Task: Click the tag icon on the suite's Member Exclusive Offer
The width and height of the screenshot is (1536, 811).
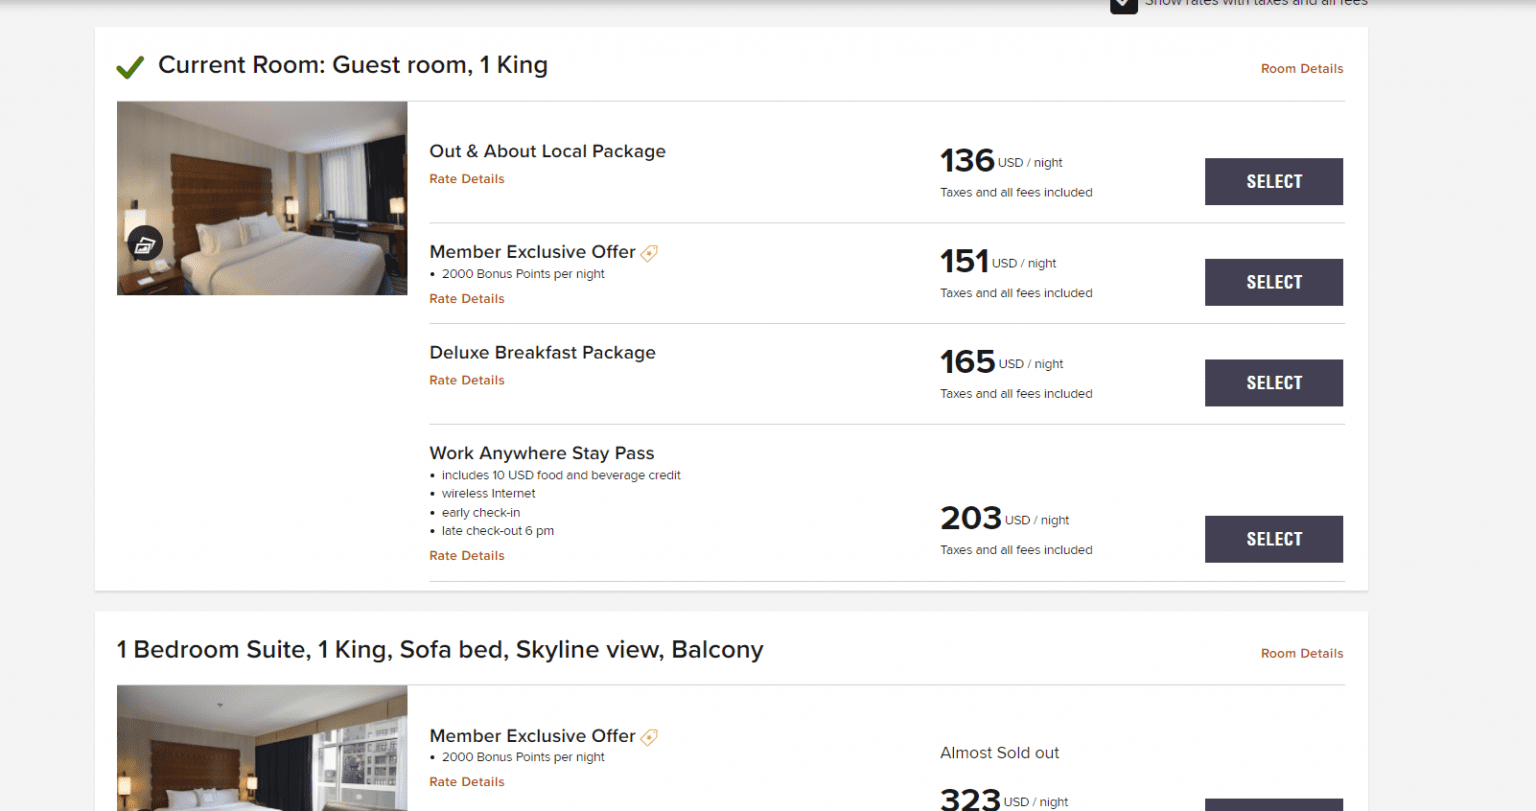Action: [649, 737]
